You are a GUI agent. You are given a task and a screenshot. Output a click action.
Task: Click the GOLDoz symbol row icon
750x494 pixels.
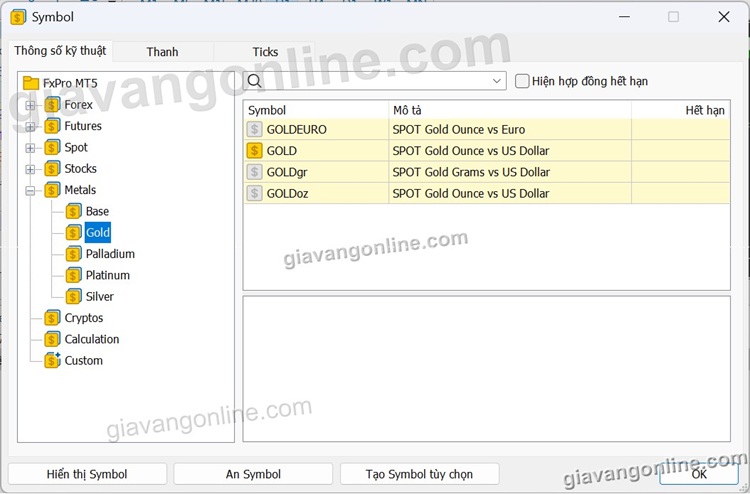(x=255, y=193)
